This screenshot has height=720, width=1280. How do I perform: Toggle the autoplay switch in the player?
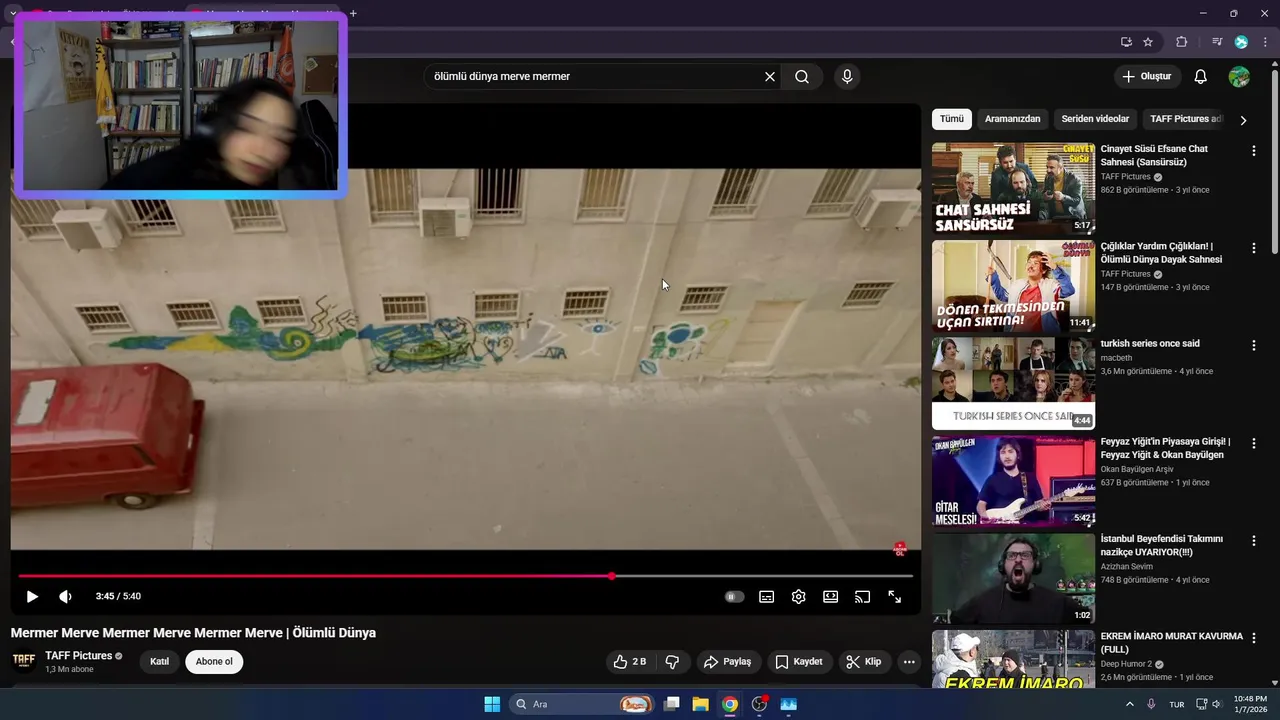734,597
